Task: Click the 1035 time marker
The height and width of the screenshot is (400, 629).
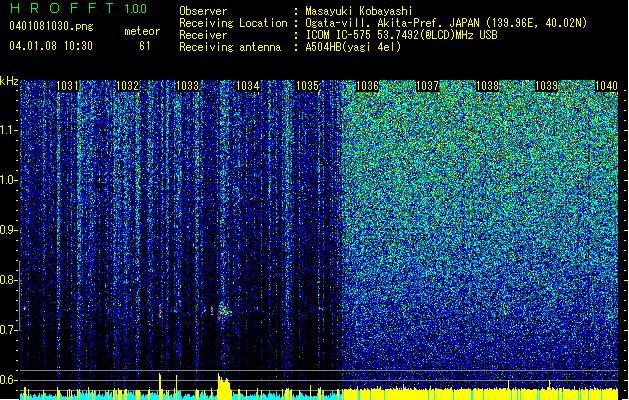Action: click(x=307, y=86)
